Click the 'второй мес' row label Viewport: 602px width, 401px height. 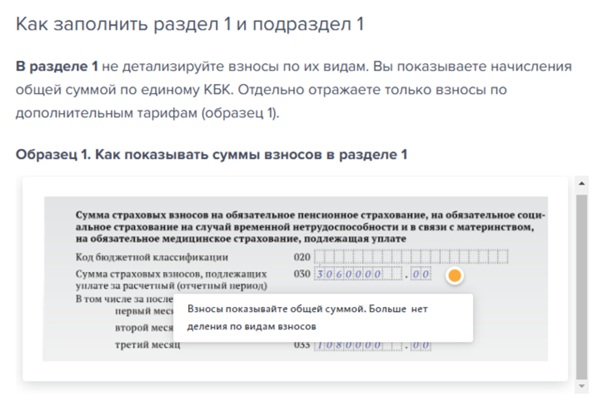click(145, 328)
